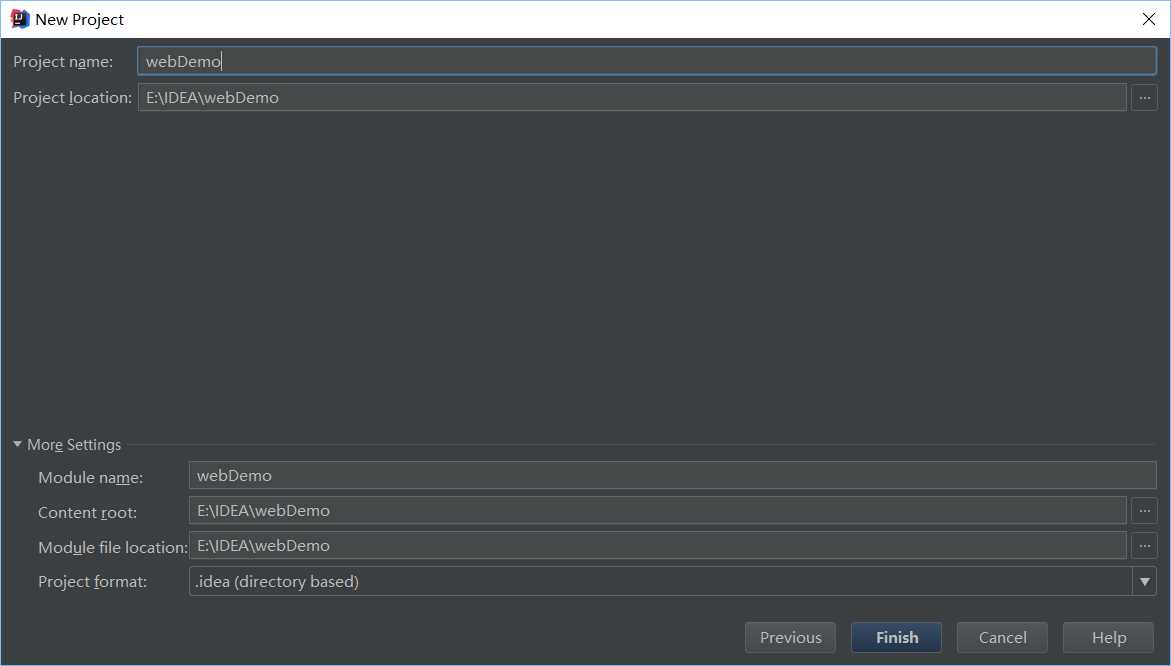
Task: Cancel the New Project dialog
Action: [x=1002, y=638]
